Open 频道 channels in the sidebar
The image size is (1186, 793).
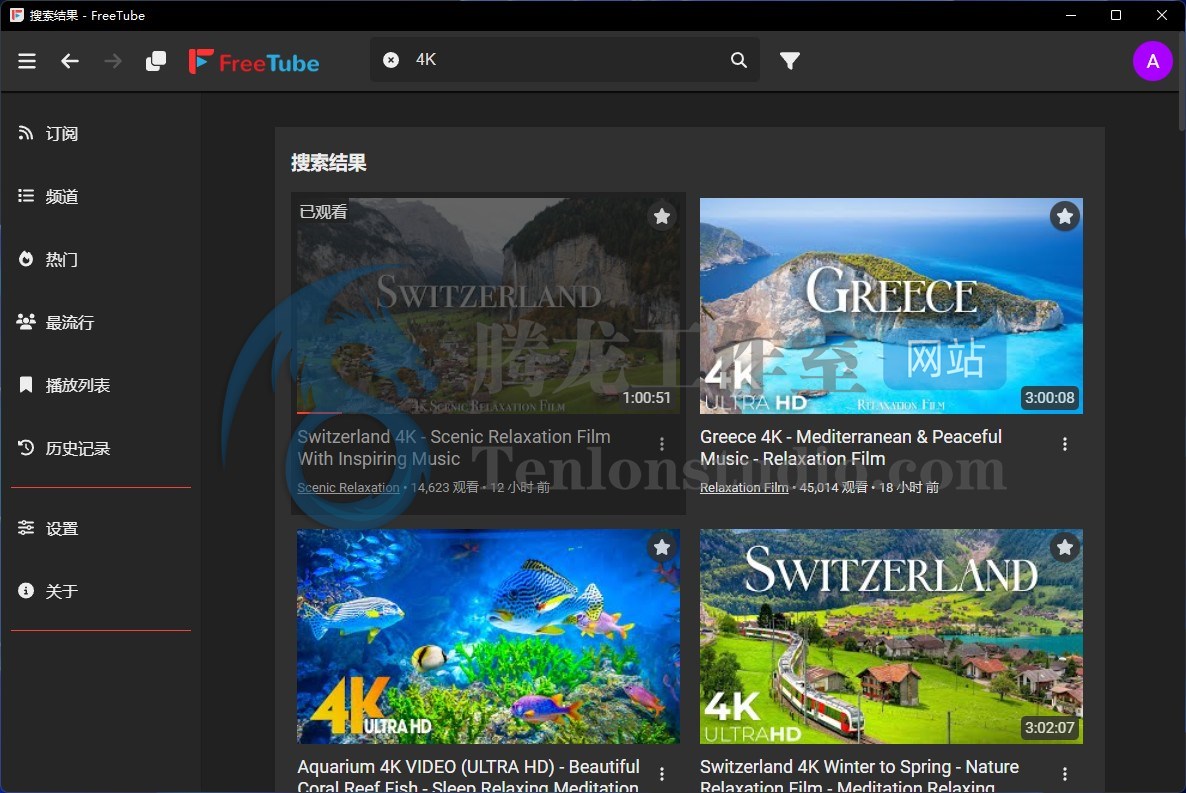101,197
